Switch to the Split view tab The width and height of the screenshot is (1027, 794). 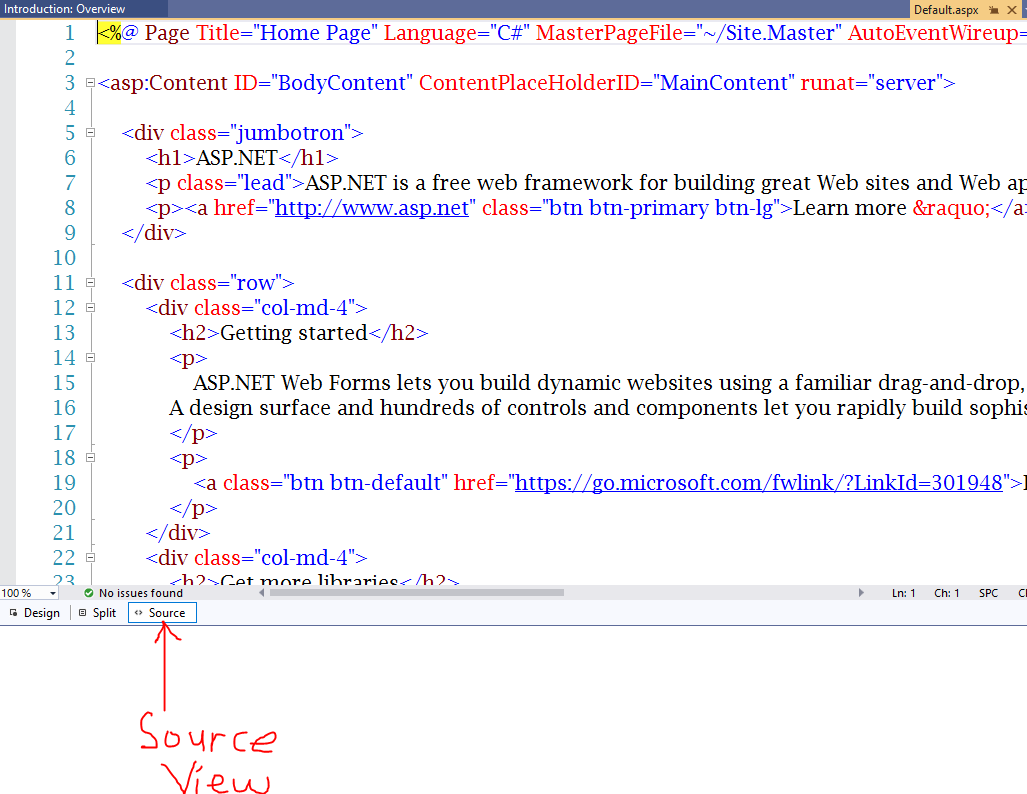[98, 613]
